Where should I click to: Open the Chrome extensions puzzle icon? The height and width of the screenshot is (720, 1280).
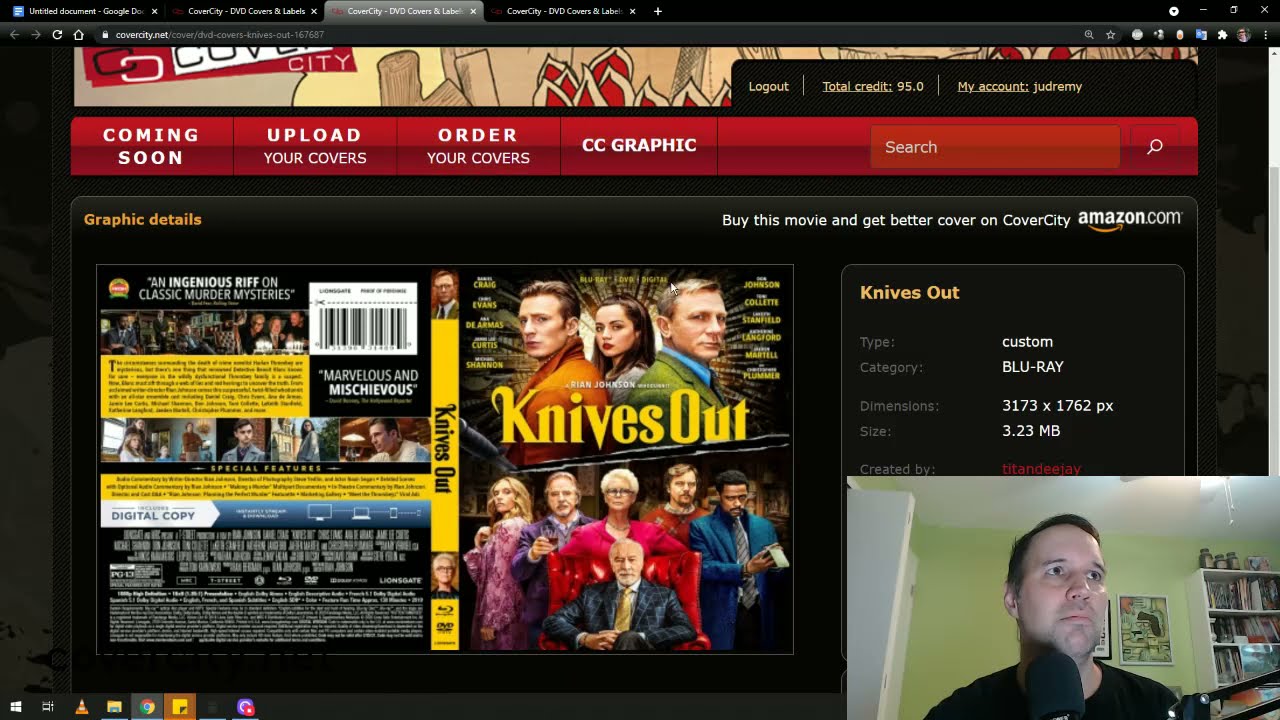(x=1222, y=34)
